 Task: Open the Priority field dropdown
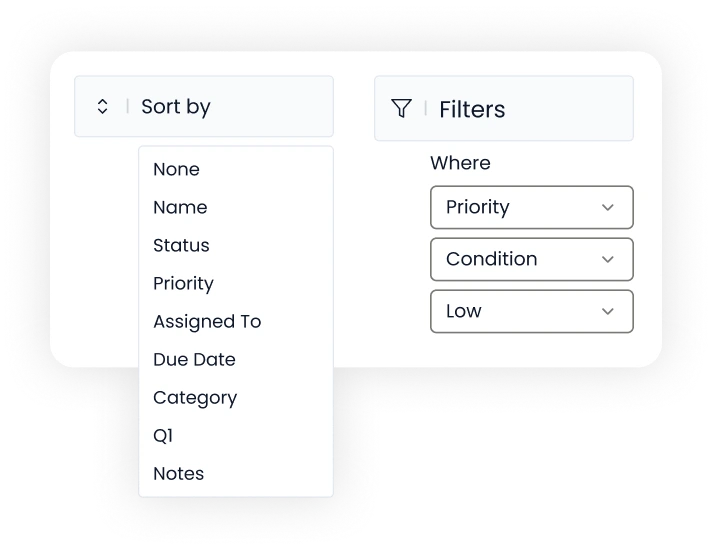[x=532, y=207]
